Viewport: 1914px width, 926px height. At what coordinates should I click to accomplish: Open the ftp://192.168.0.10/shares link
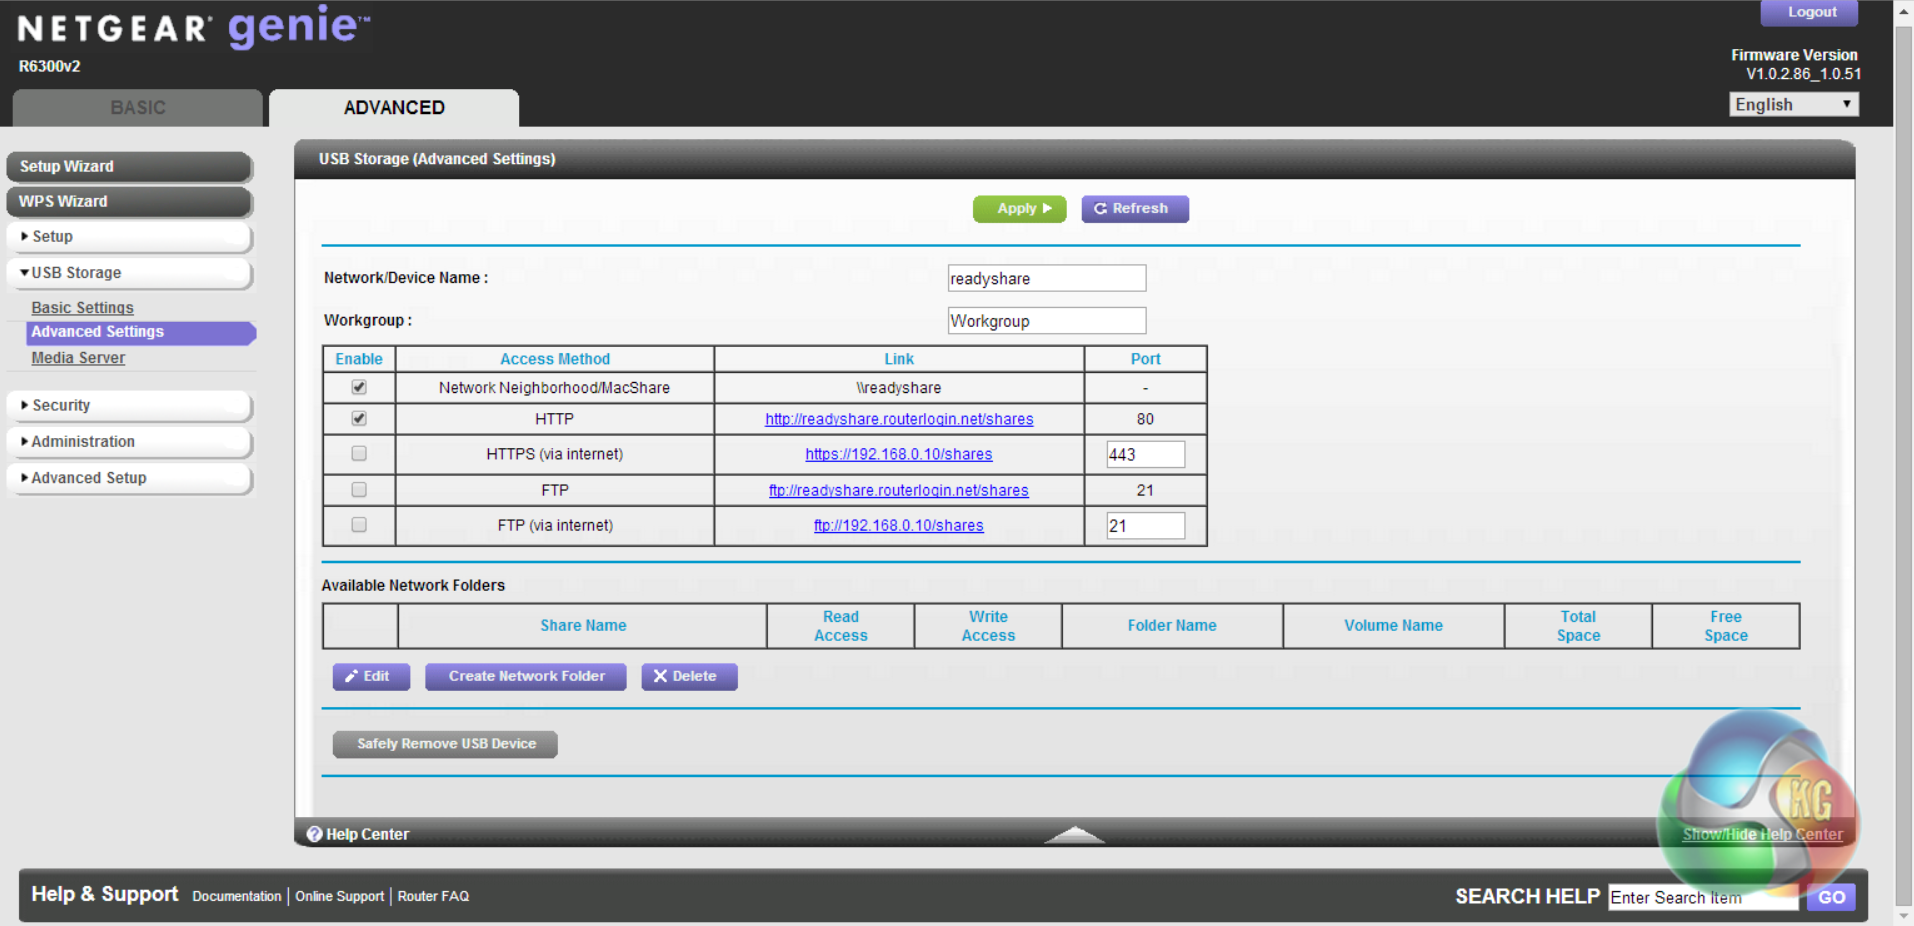pos(899,525)
